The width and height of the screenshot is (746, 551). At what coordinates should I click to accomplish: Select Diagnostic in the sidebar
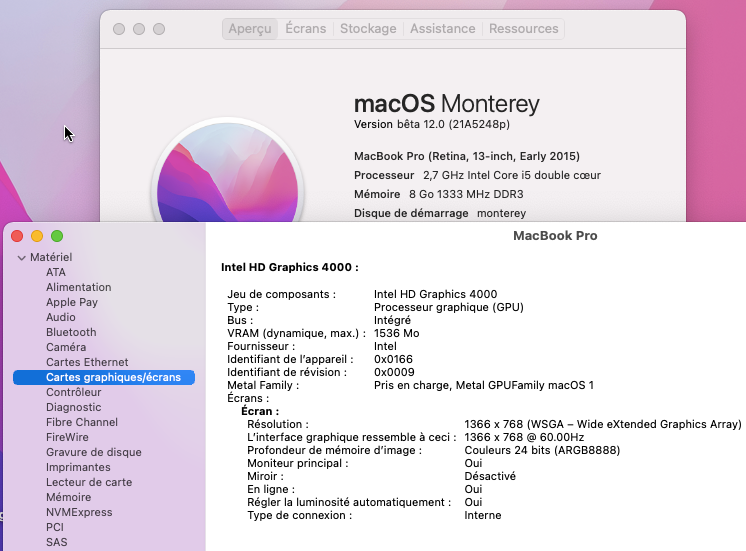[73, 407]
